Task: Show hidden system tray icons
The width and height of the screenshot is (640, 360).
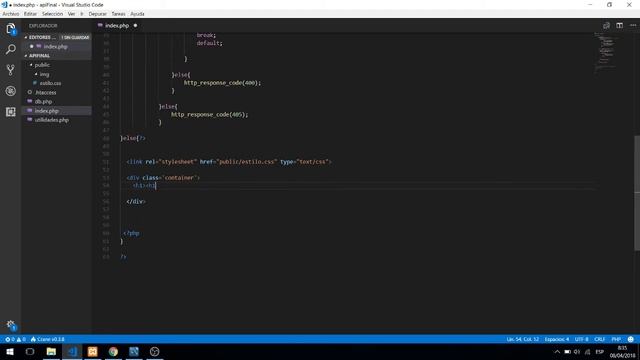Action: (x=557, y=352)
